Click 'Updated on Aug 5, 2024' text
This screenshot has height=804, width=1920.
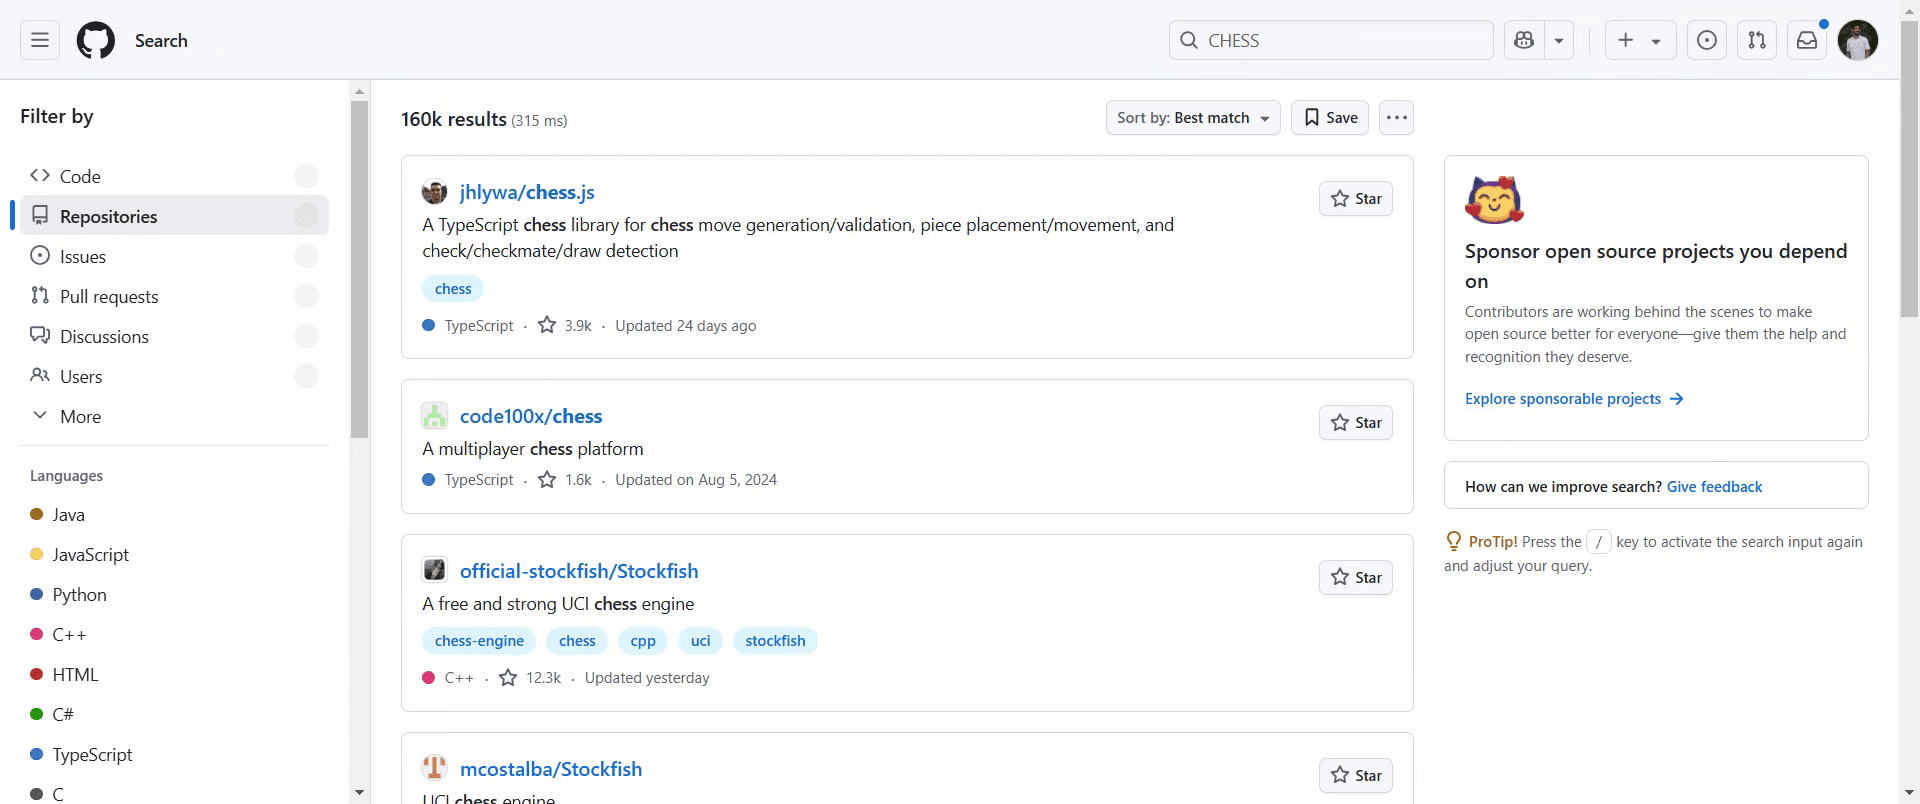click(696, 480)
